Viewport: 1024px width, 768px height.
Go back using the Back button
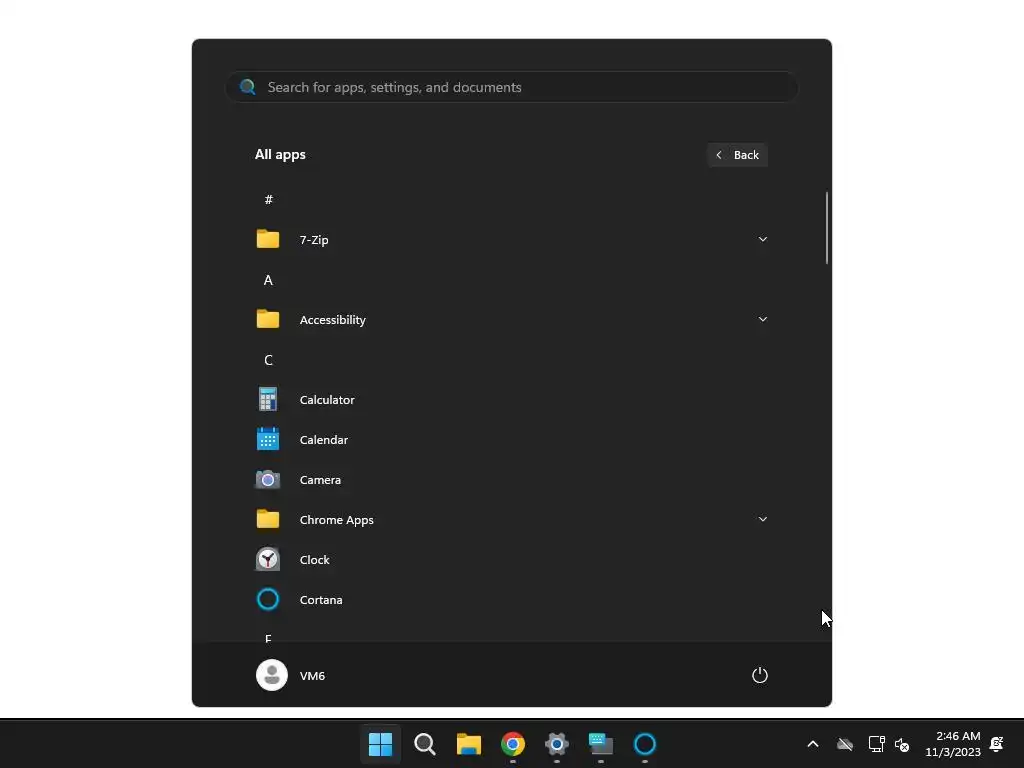[x=737, y=155]
